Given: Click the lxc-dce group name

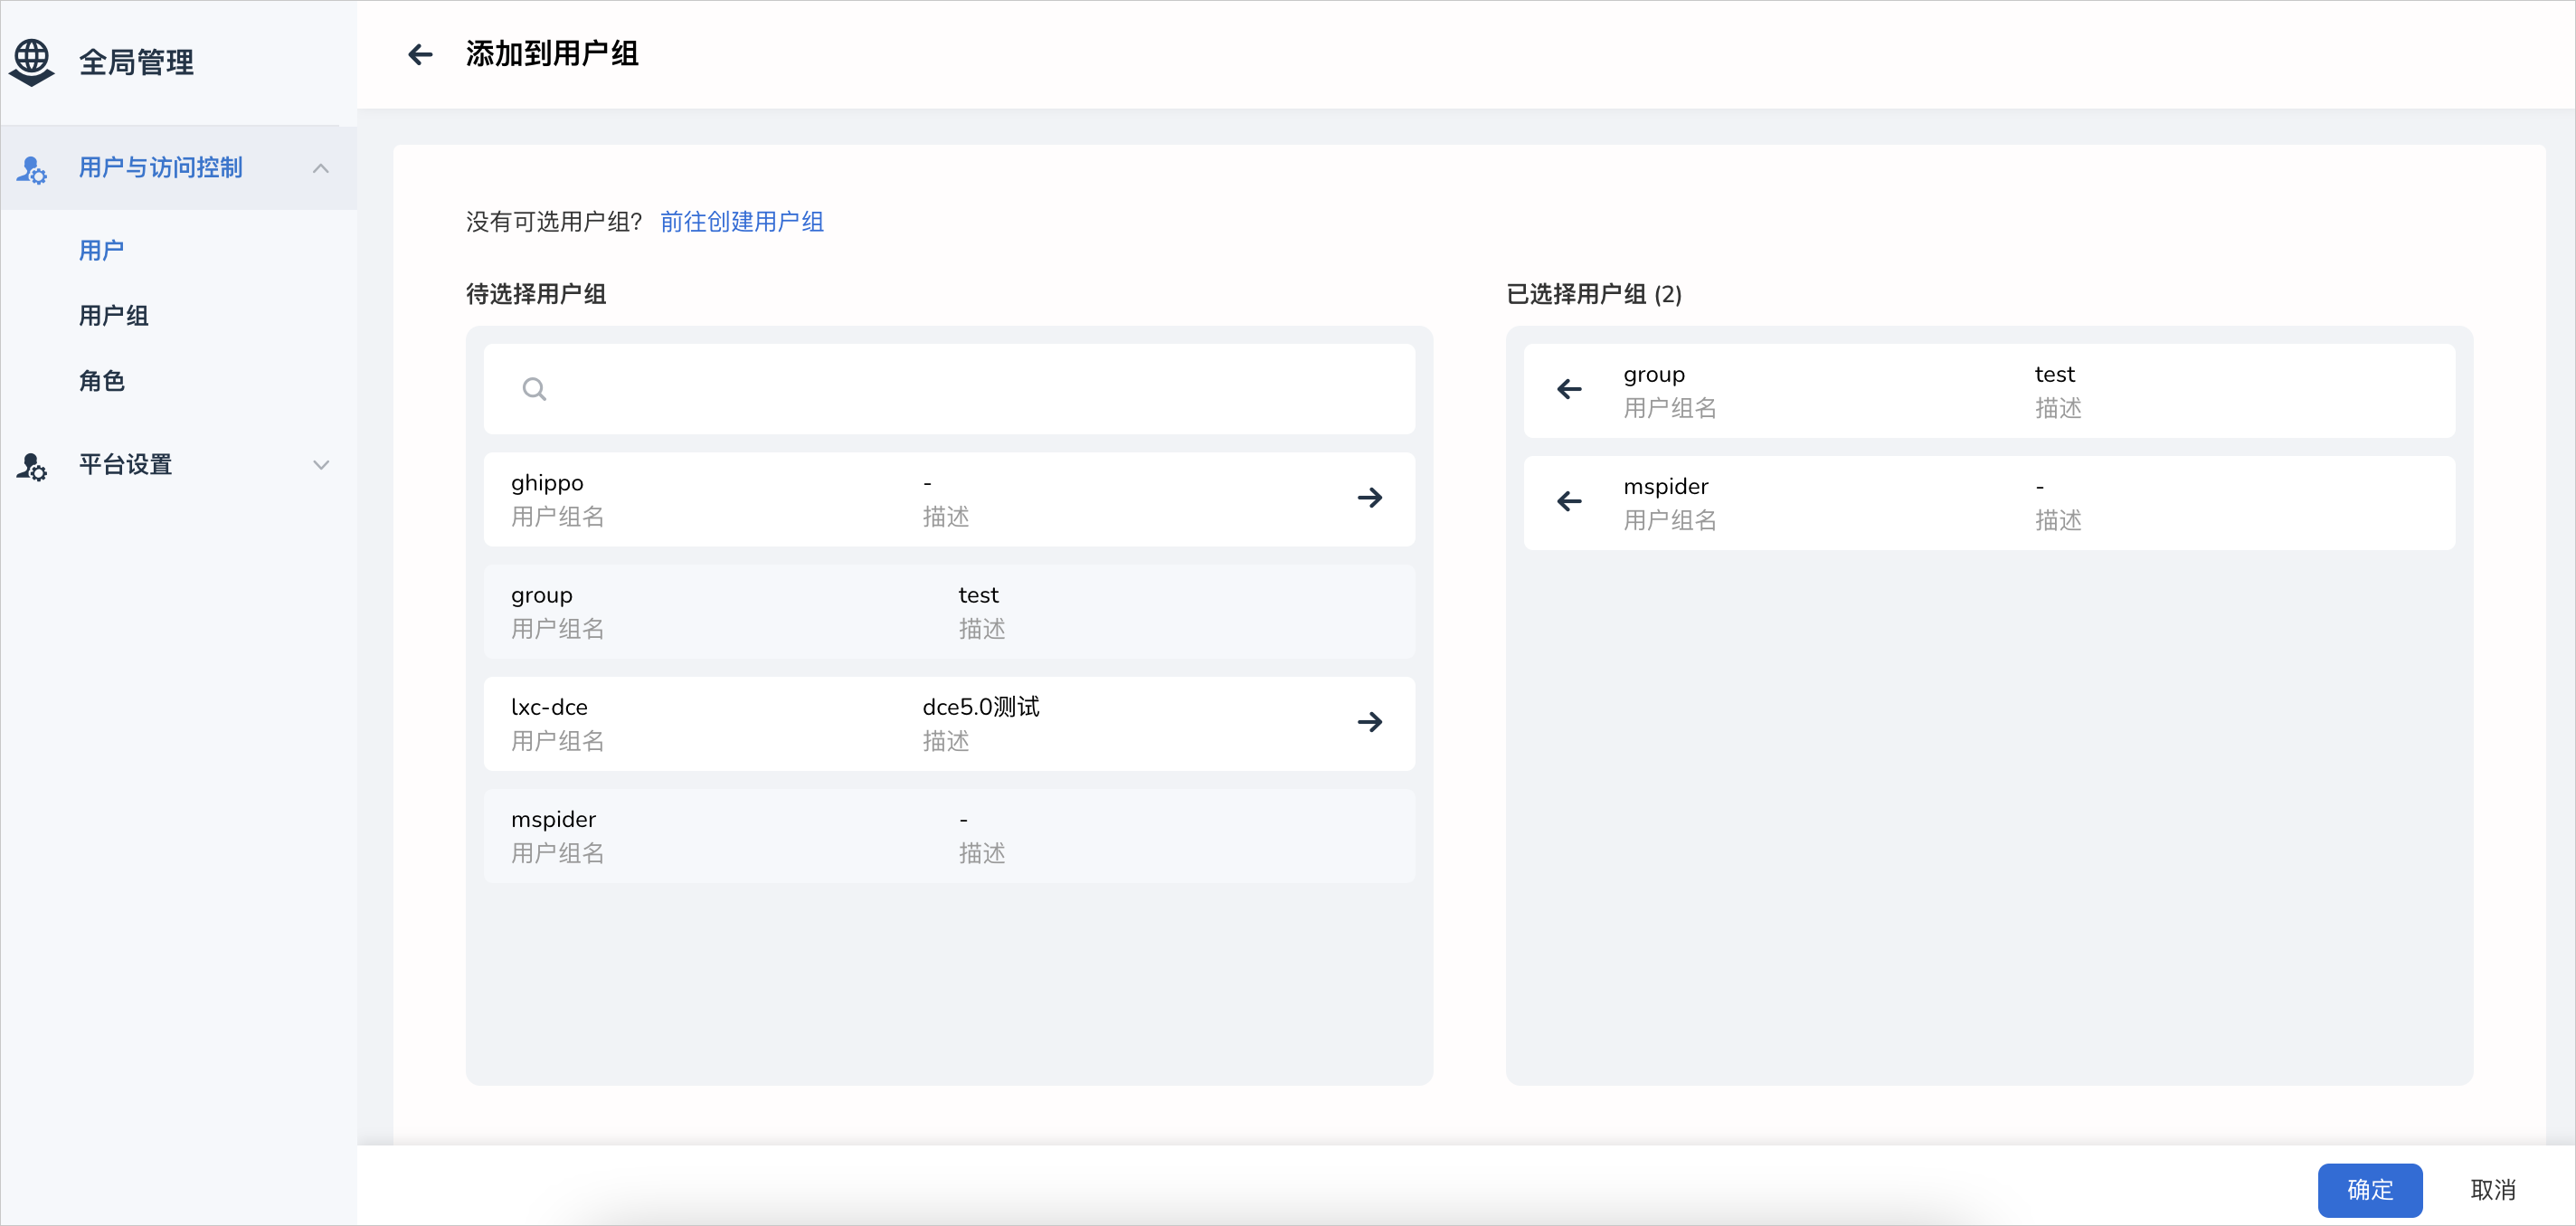Looking at the screenshot, I should coord(549,707).
